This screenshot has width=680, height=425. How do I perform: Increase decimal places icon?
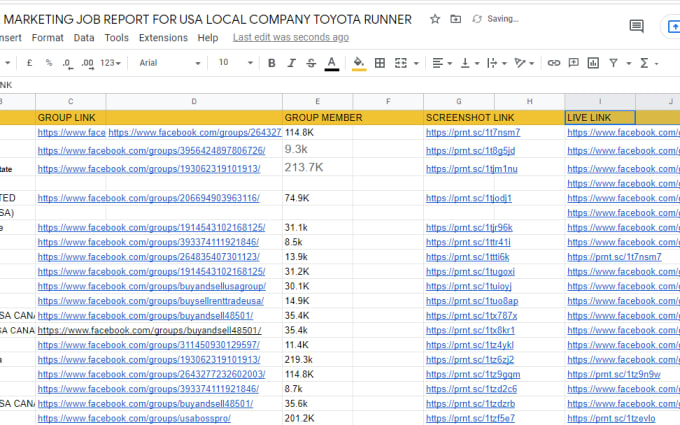(x=88, y=63)
